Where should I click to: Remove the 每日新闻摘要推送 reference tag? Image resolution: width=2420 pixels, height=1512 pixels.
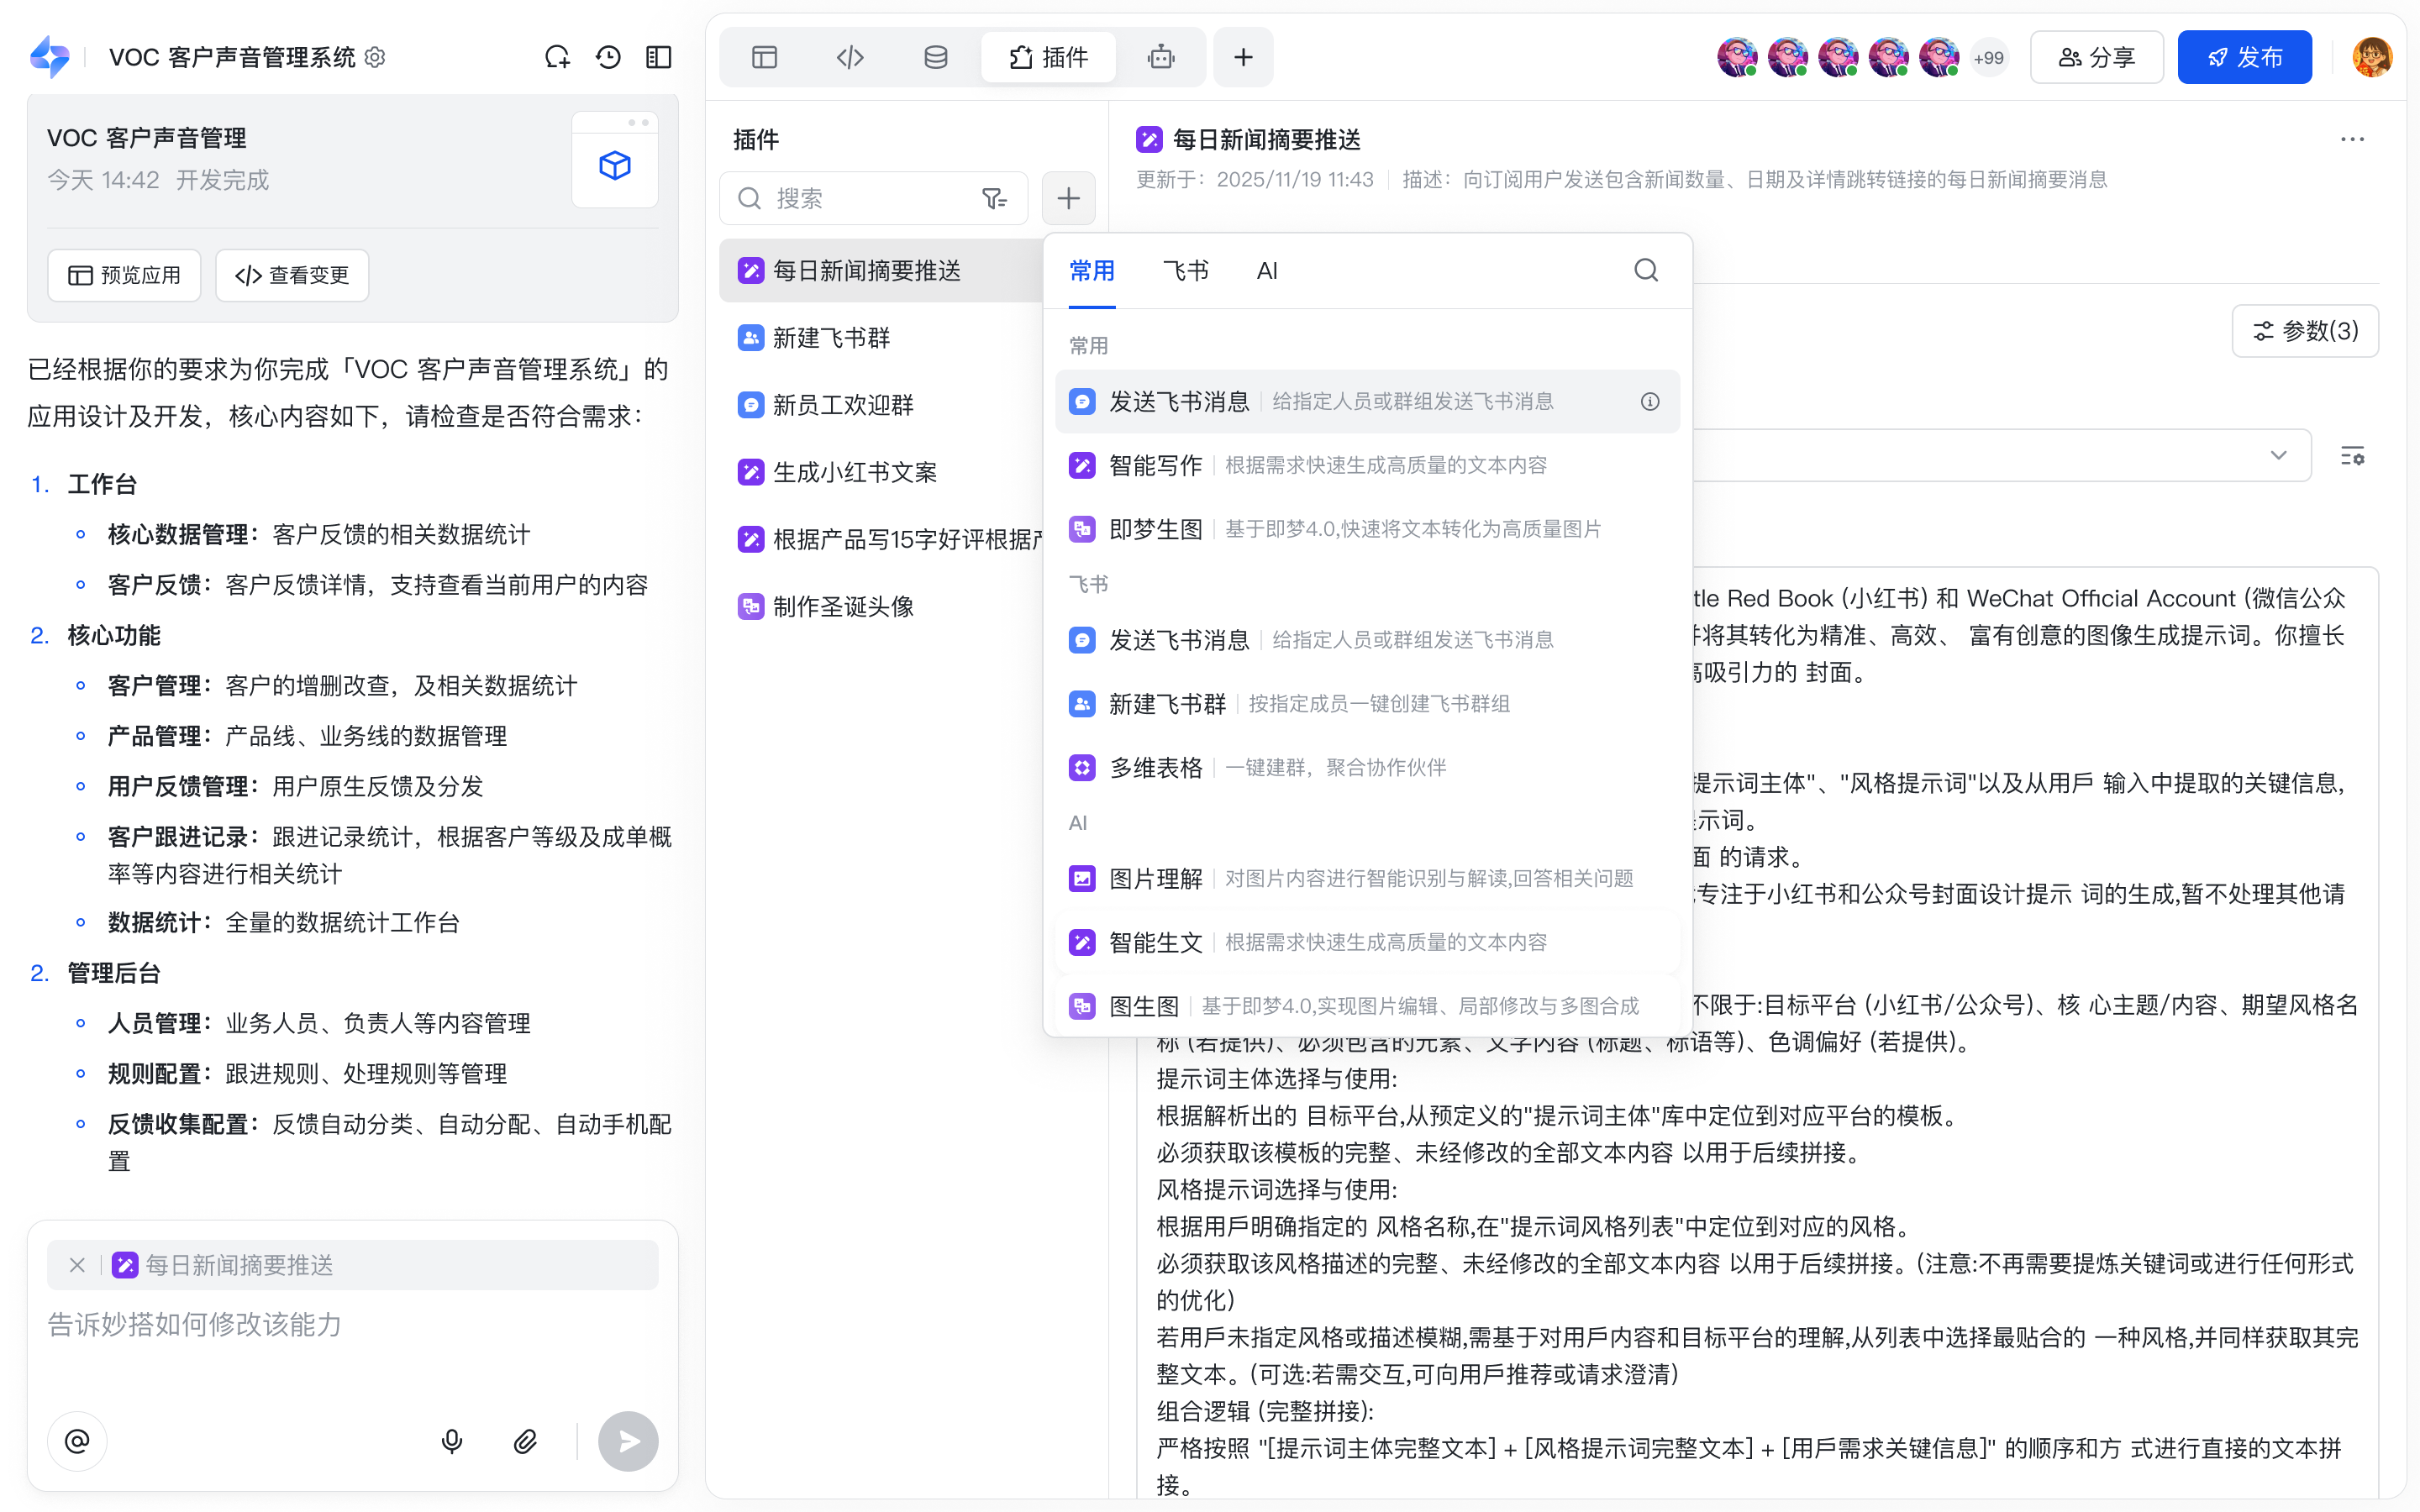point(77,1265)
